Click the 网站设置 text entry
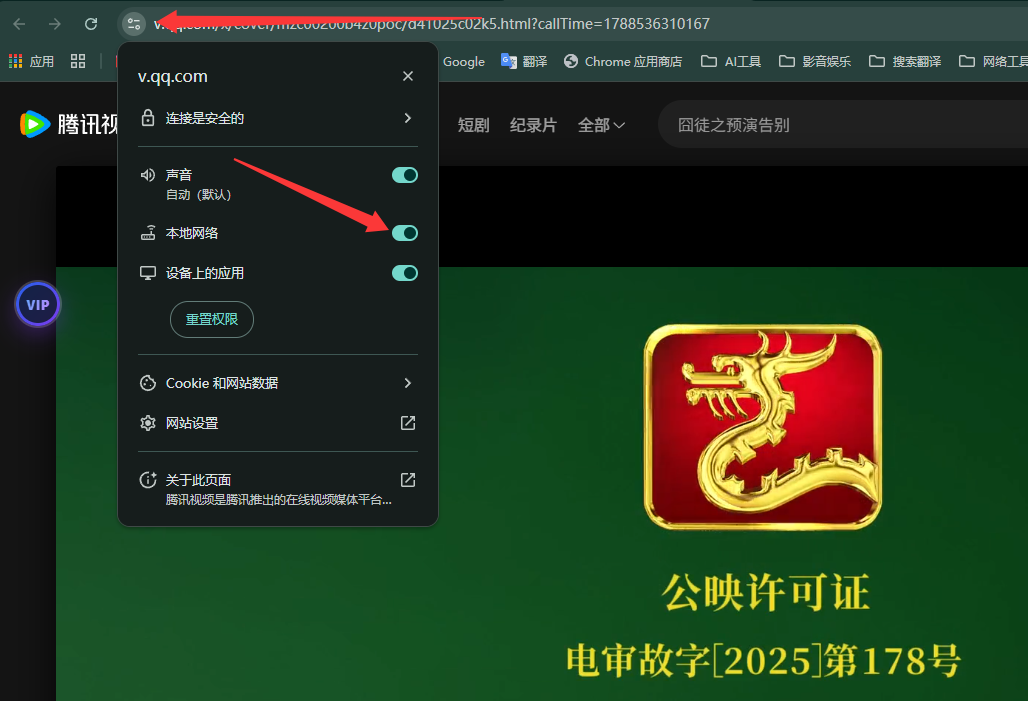This screenshot has height=701, width=1028. point(191,423)
